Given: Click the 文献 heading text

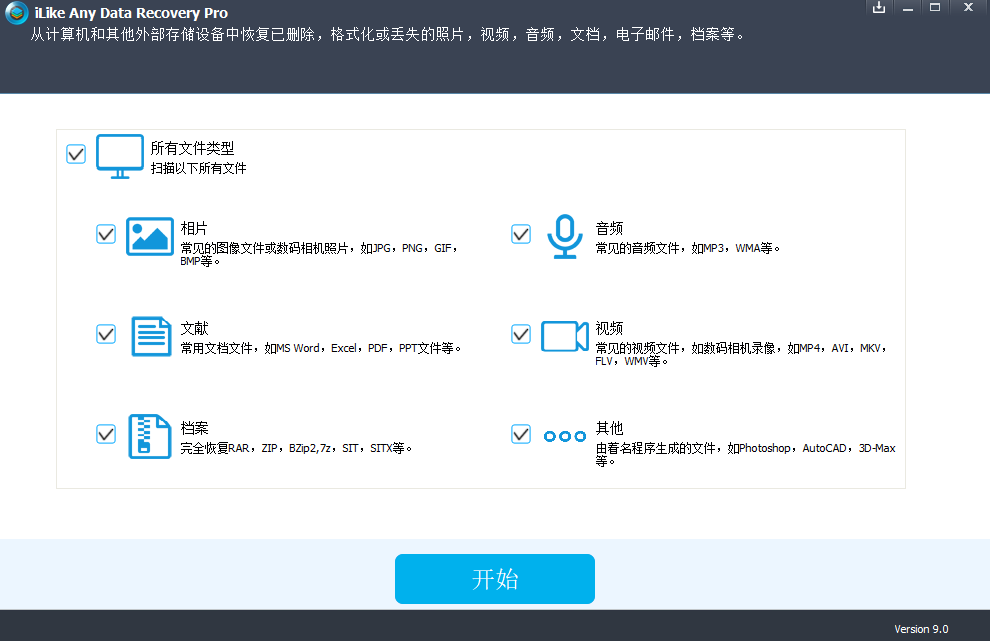Looking at the screenshot, I should pos(194,328).
